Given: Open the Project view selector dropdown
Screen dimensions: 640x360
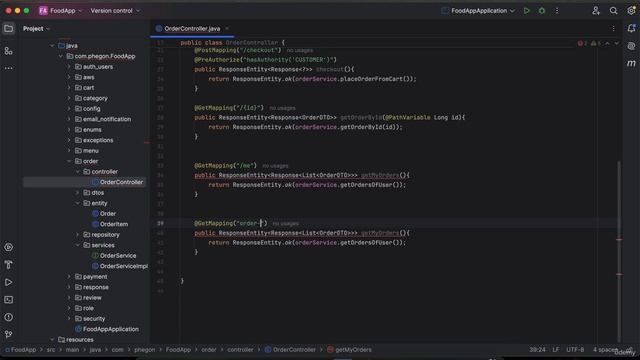Looking at the screenshot, I should point(36,29).
